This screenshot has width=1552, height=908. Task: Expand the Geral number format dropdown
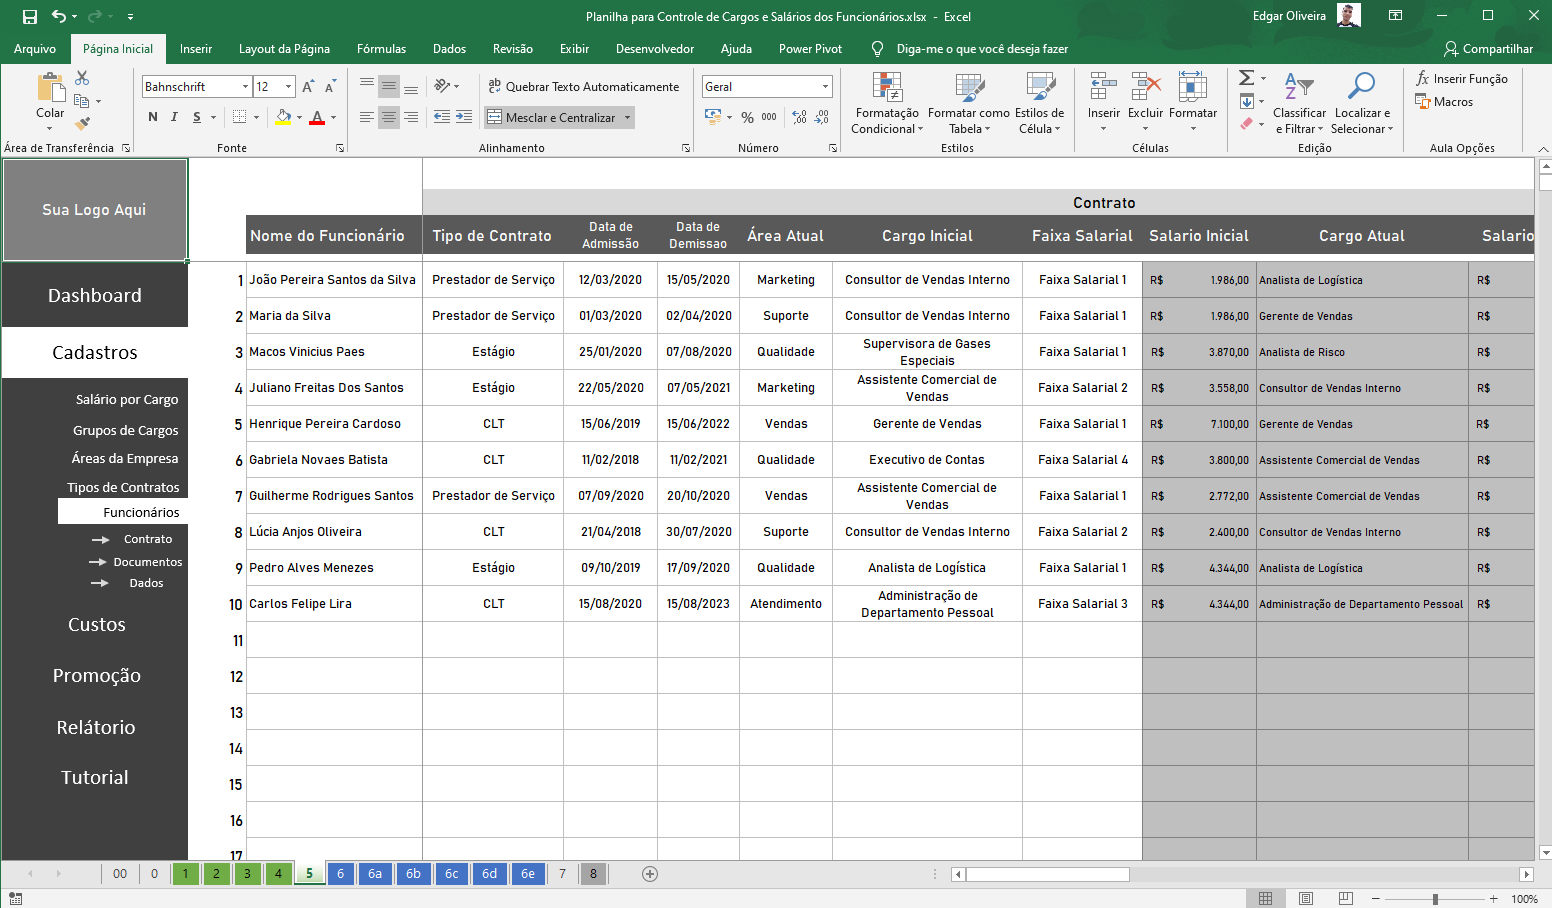825,87
